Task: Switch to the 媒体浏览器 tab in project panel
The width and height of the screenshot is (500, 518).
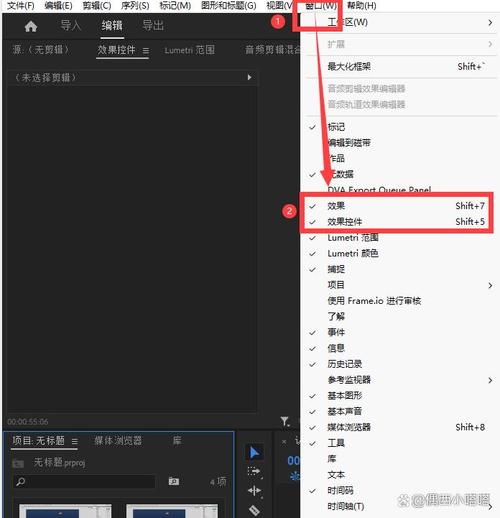Action: point(118,441)
